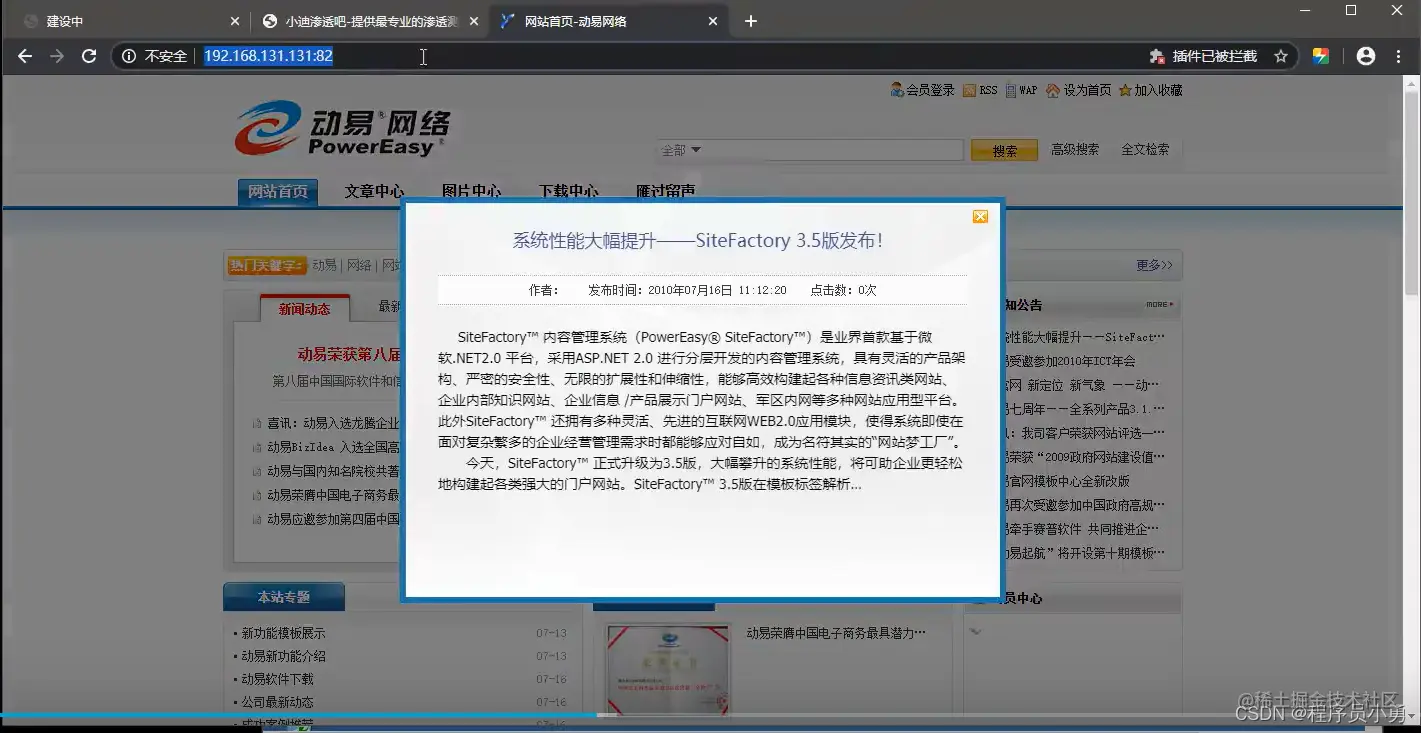Click 更多>> link in hot keywords bar

1154,265
